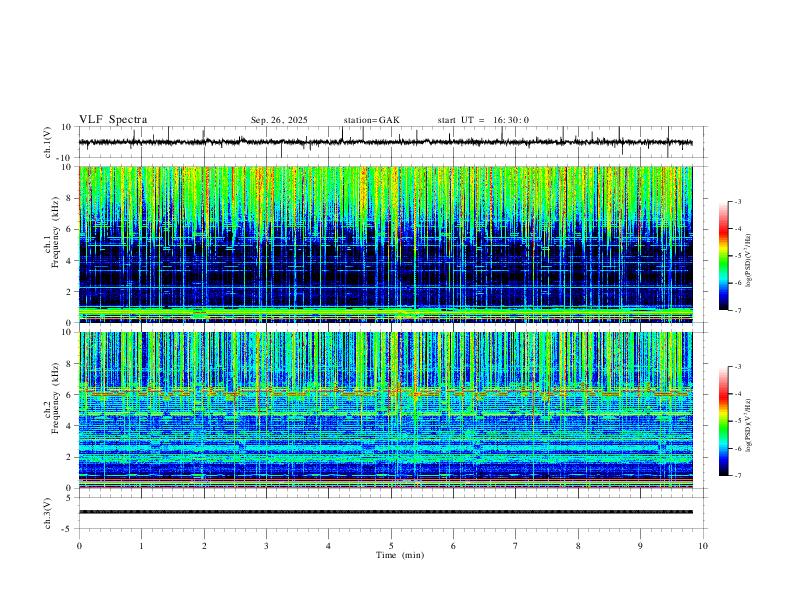Click the "Time (min)" axis title

pyautogui.click(x=400, y=555)
